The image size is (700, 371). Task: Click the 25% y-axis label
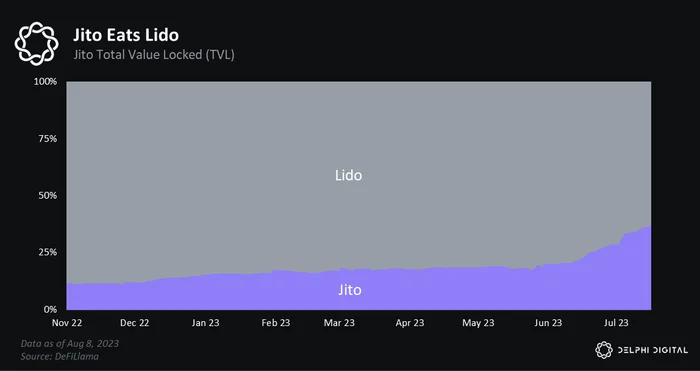tap(48, 252)
